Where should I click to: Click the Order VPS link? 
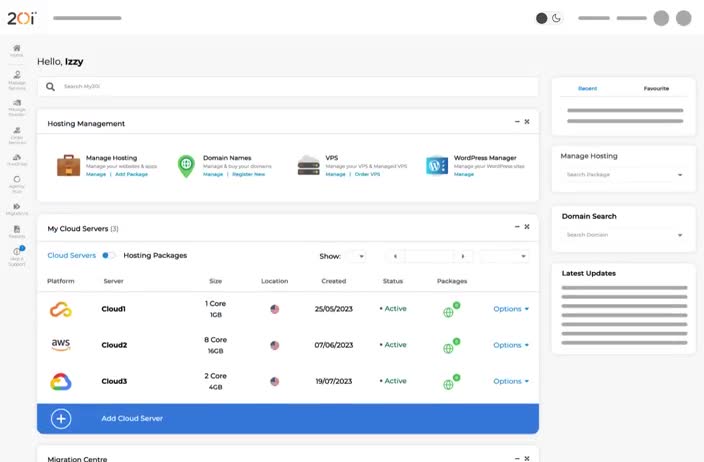tap(367, 174)
